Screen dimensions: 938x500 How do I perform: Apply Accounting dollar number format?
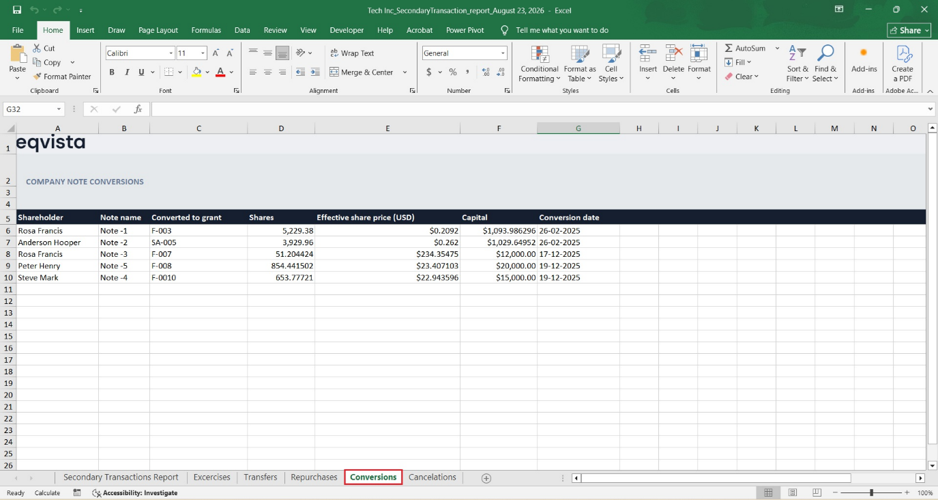[x=429, y=72]
